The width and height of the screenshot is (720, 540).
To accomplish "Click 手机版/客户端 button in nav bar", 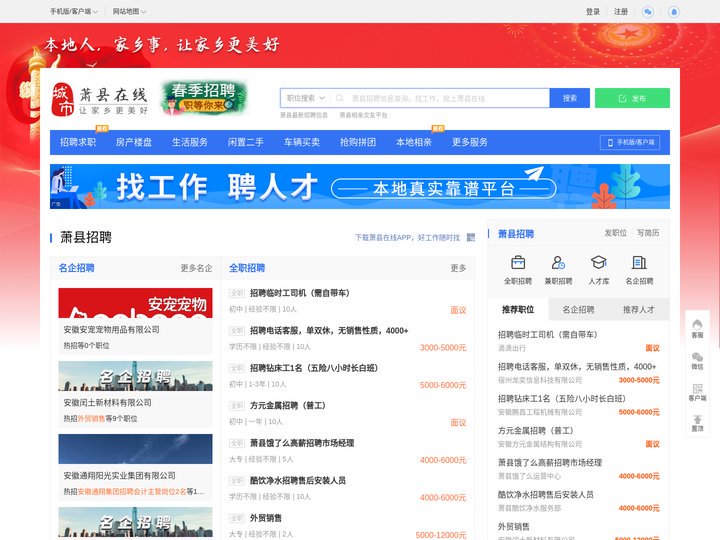I will pos(630,142).
